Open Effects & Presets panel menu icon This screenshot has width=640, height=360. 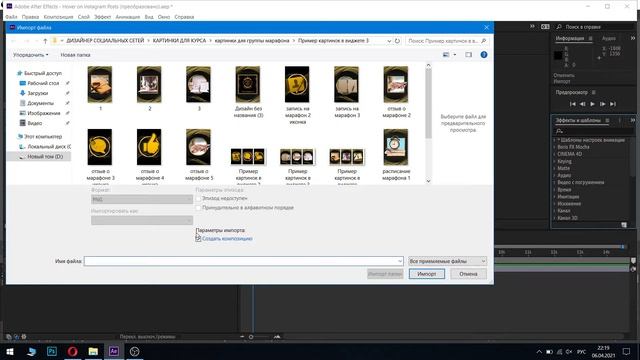(607, 120)
